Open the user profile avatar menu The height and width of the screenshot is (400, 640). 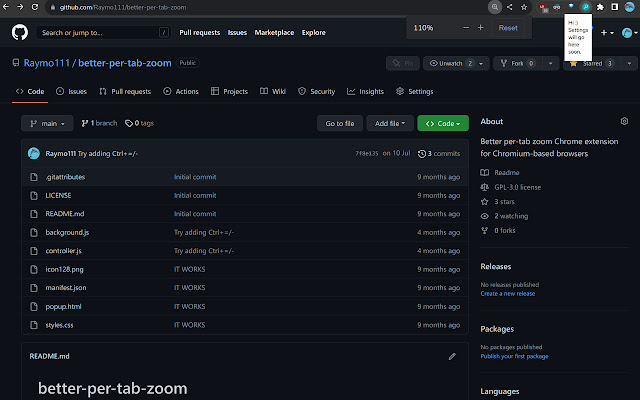coord(629,33)
